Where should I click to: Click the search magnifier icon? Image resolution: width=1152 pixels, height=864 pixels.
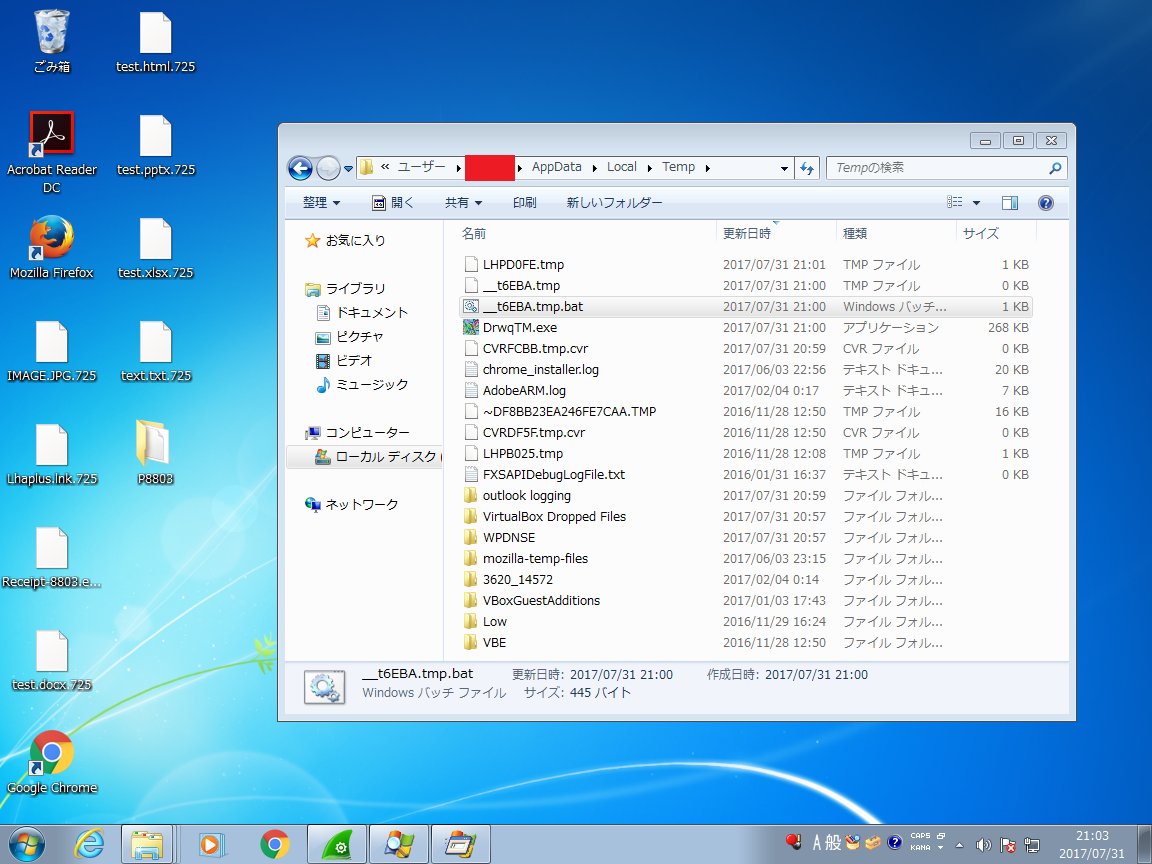[1055, 168]
